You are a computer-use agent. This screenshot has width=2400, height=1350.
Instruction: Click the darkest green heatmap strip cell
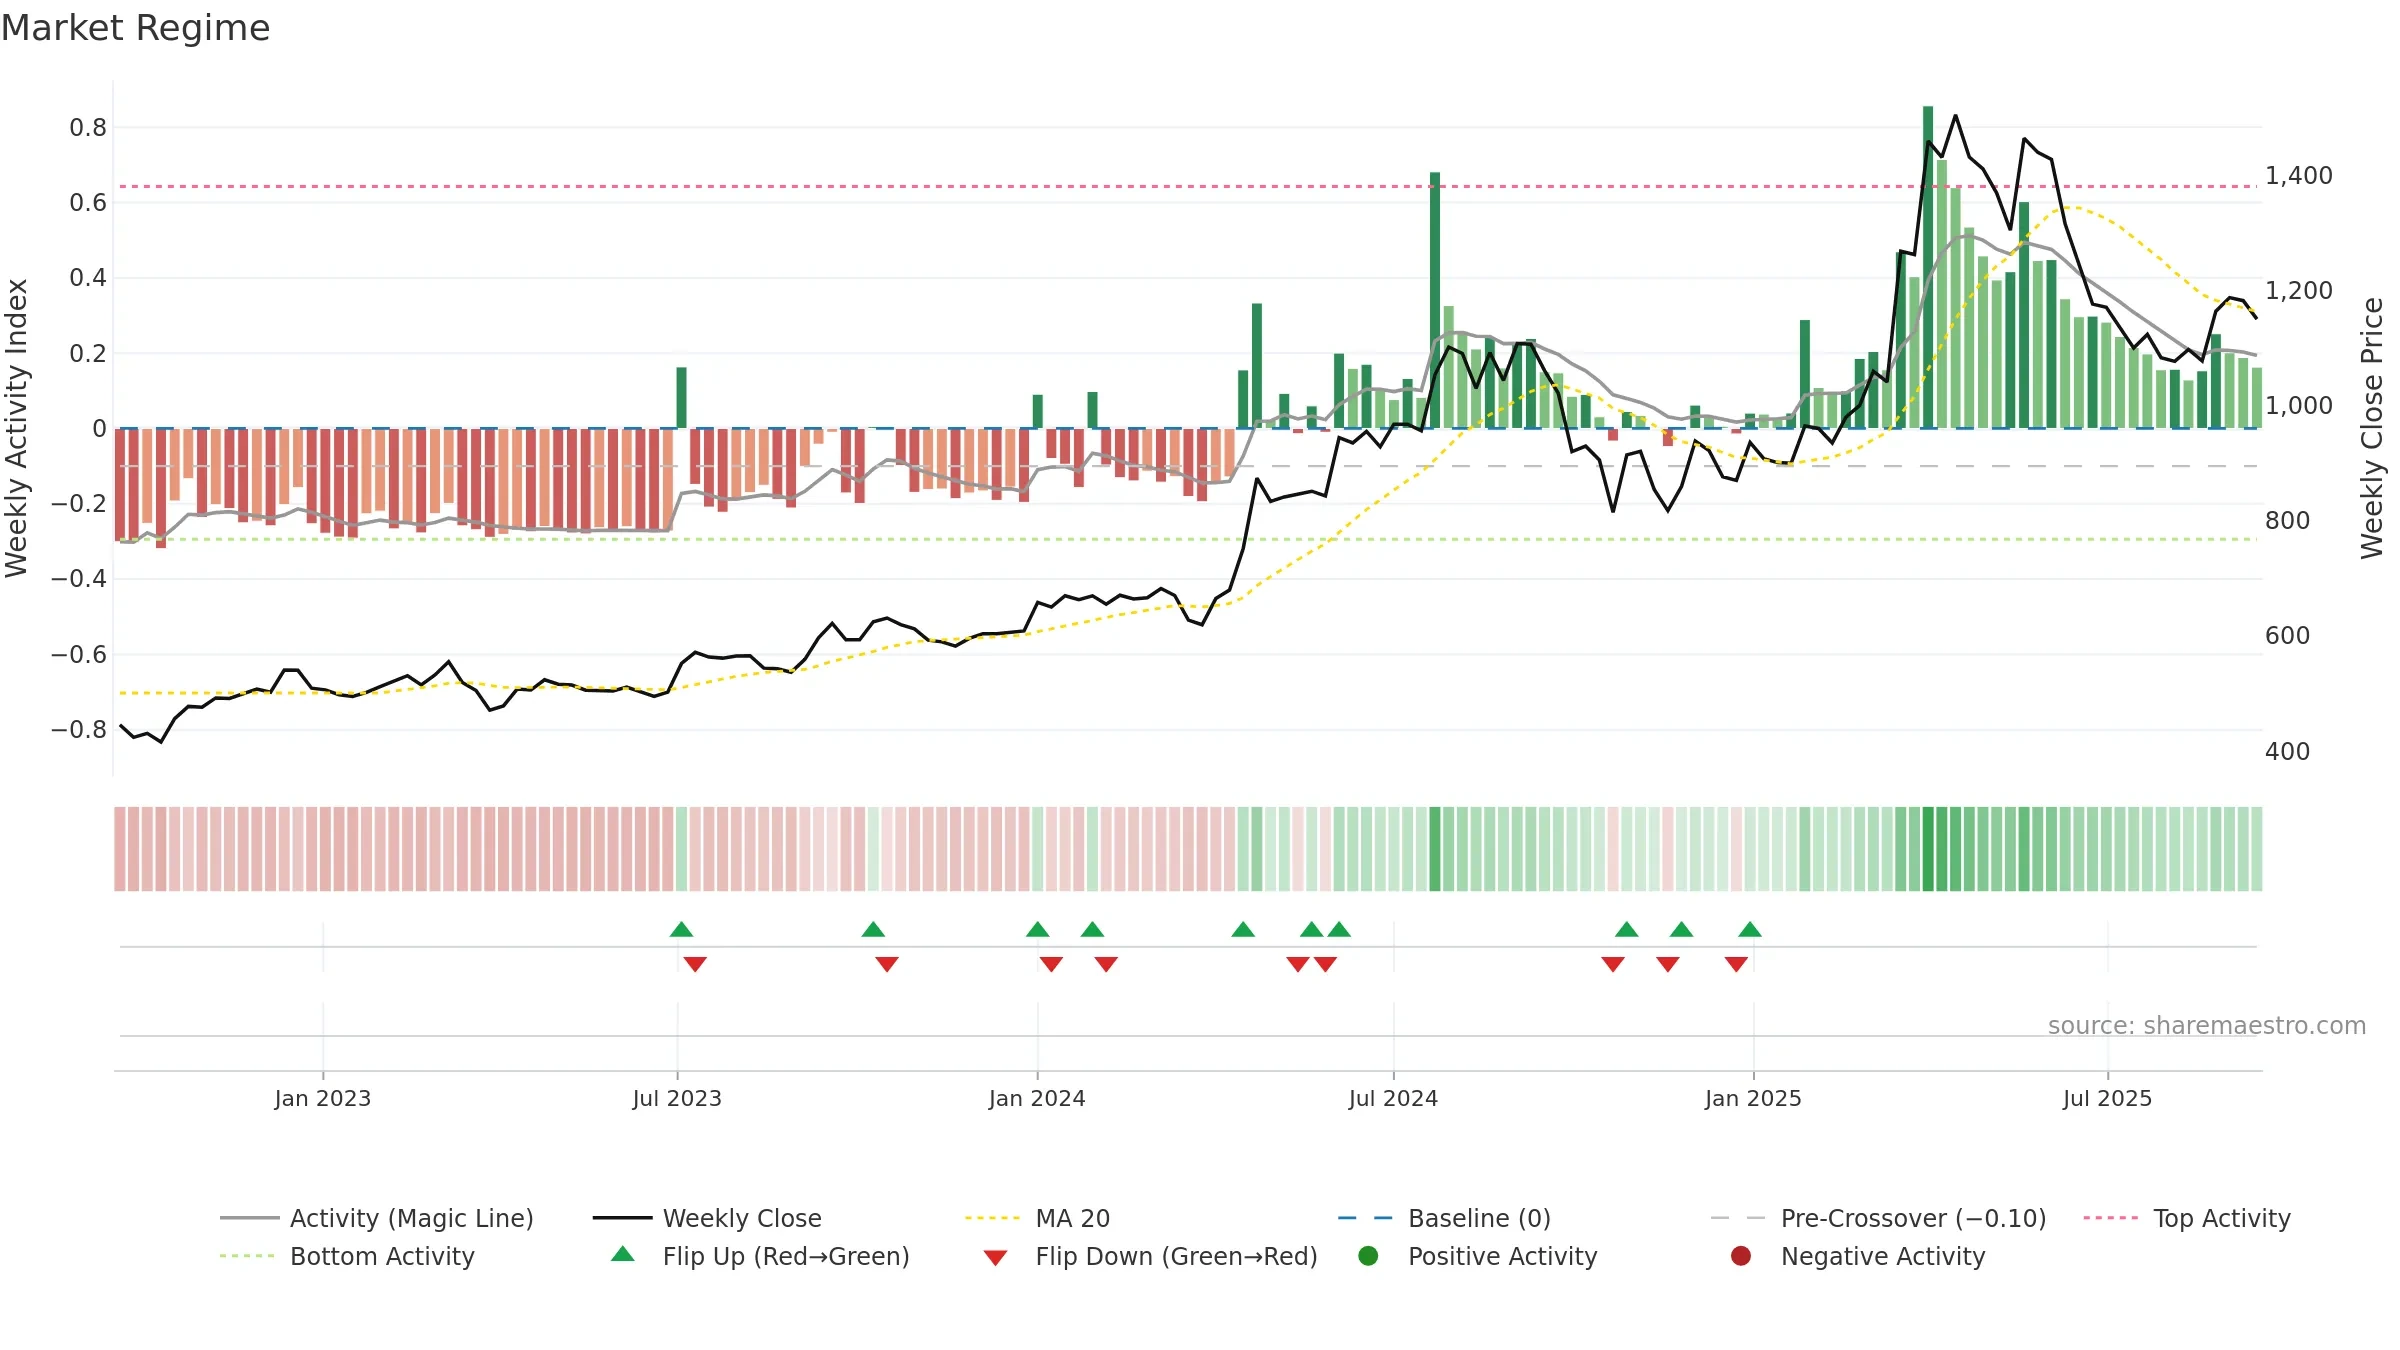1928,849
